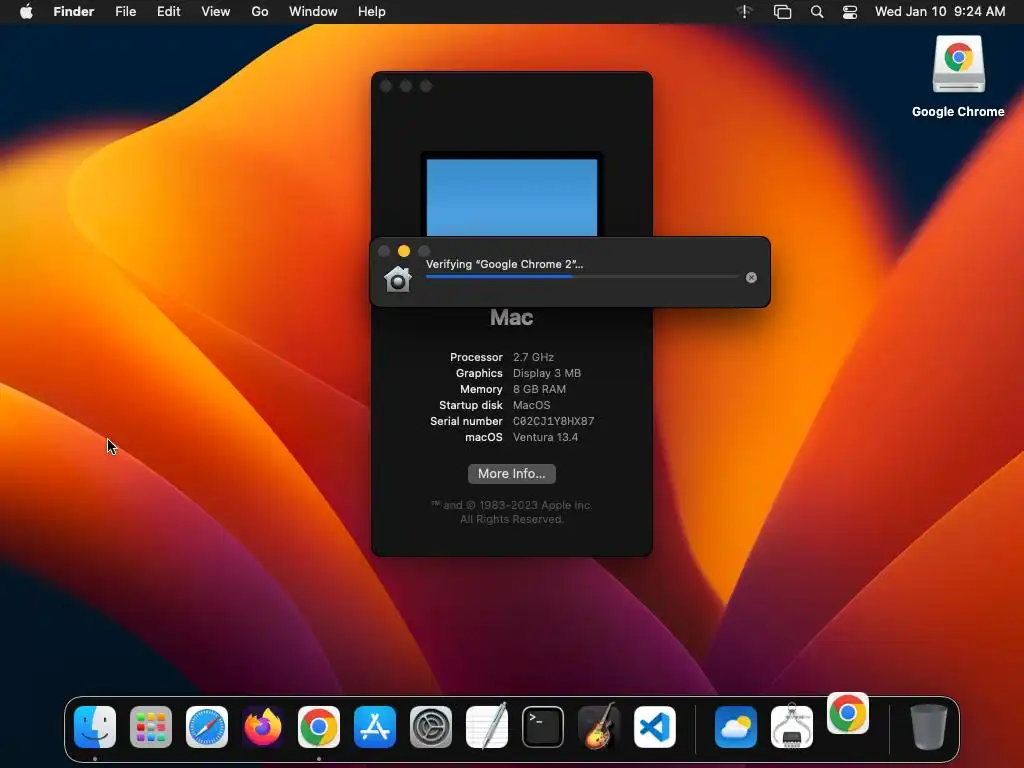Launch Firefox from the Dock

(263, 727)
